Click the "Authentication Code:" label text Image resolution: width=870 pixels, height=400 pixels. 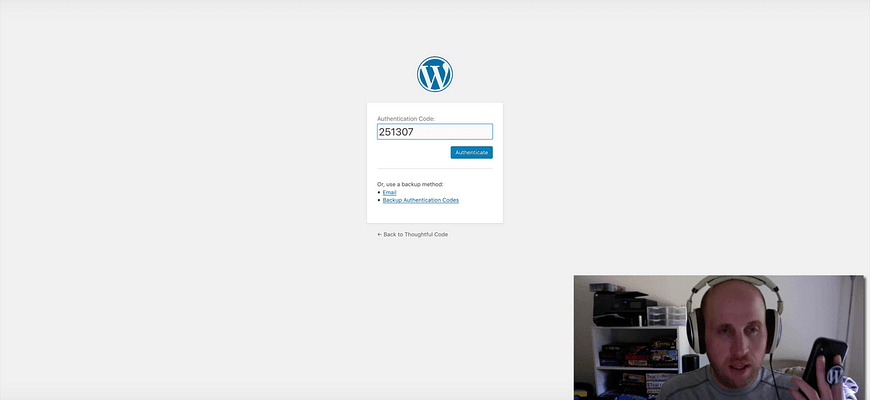point(406,119)
